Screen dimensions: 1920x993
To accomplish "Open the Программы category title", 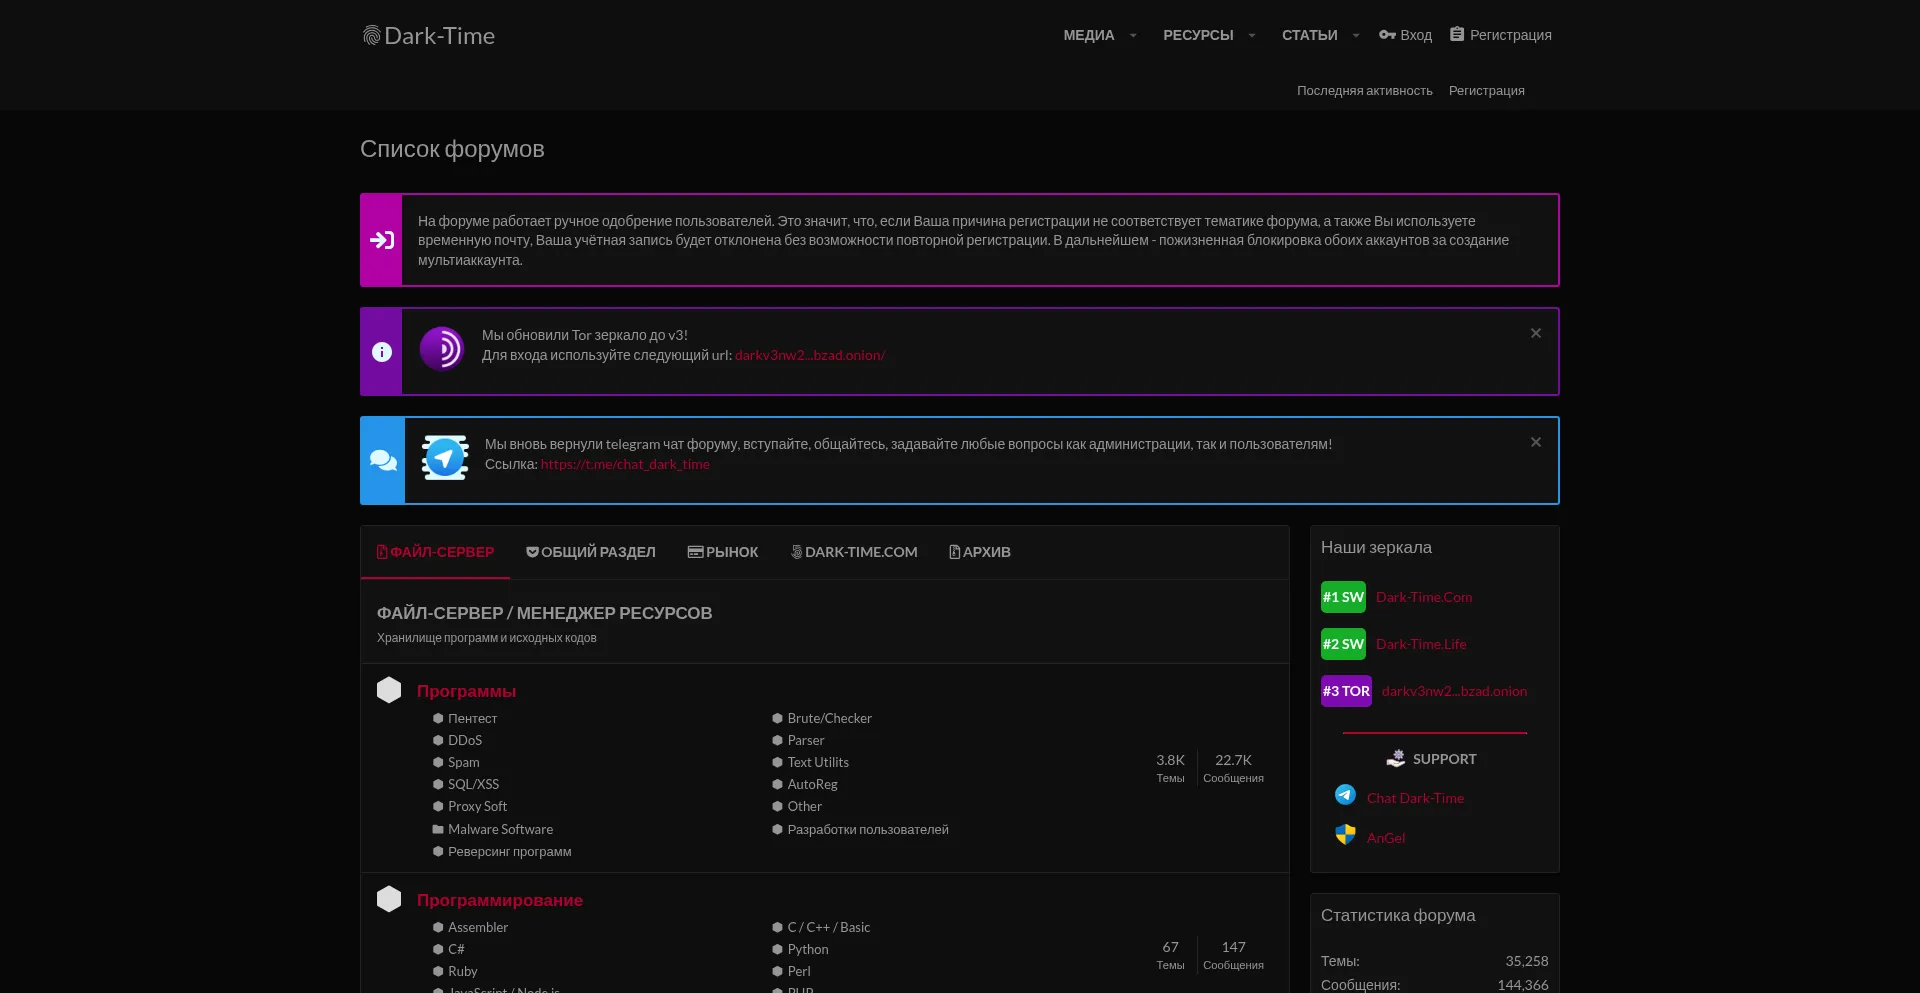I will click(466, 691).
